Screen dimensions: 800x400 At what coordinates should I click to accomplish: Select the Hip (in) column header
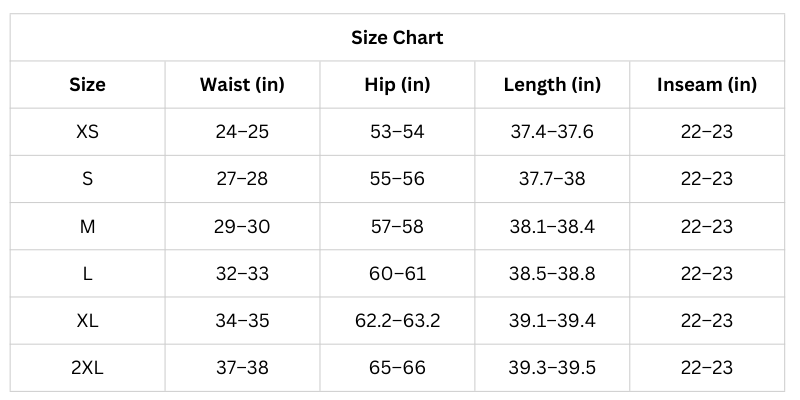397,85
